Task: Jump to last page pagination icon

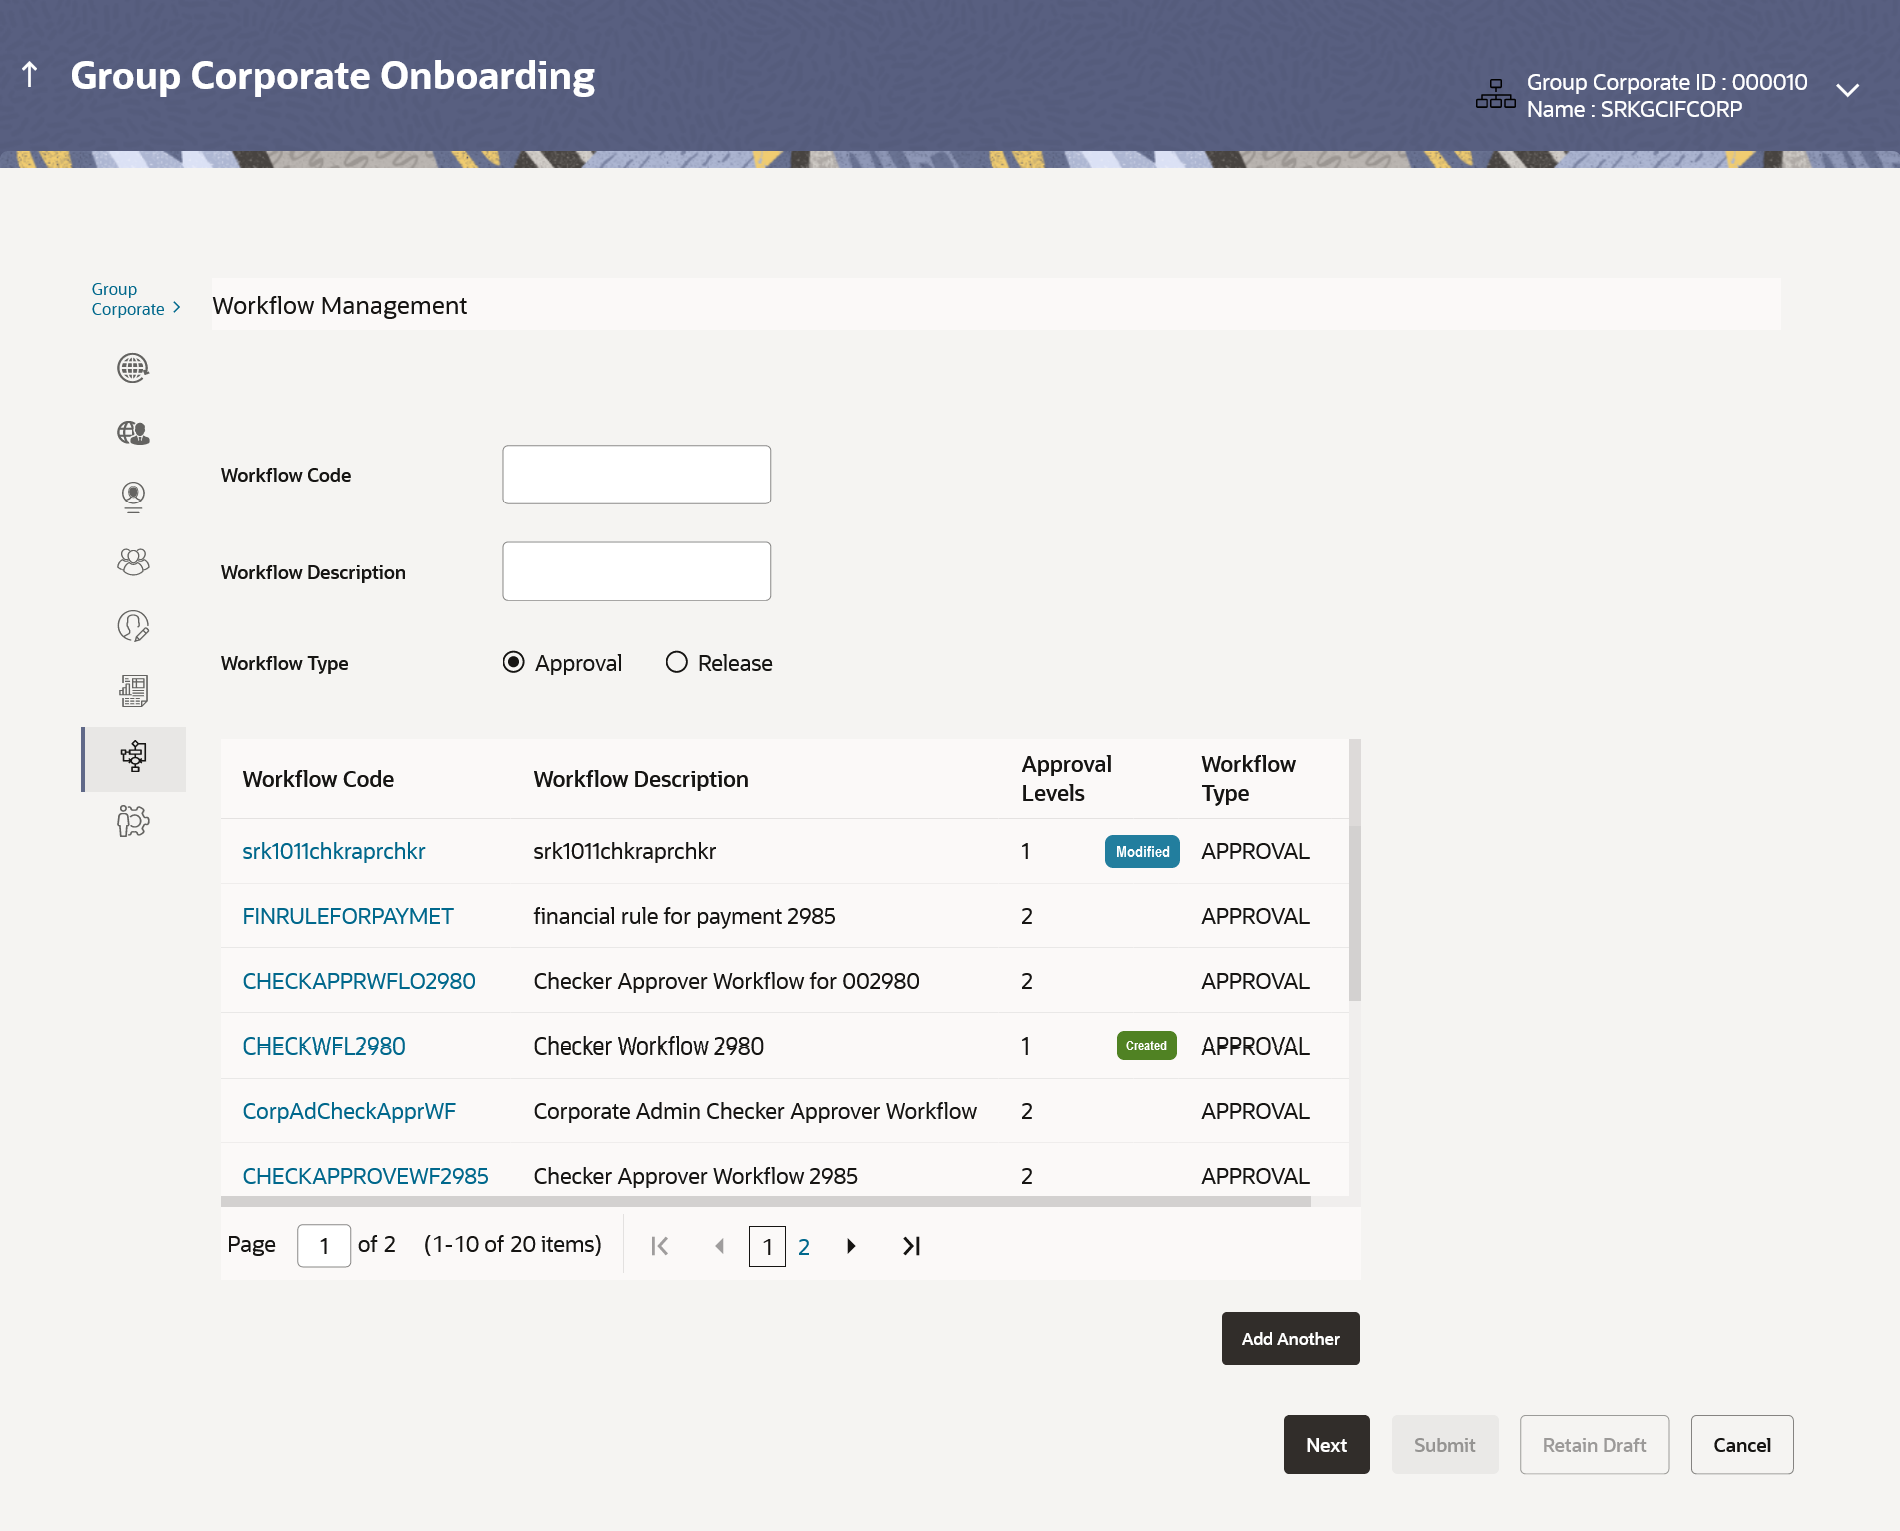Action: point(911,1246)
